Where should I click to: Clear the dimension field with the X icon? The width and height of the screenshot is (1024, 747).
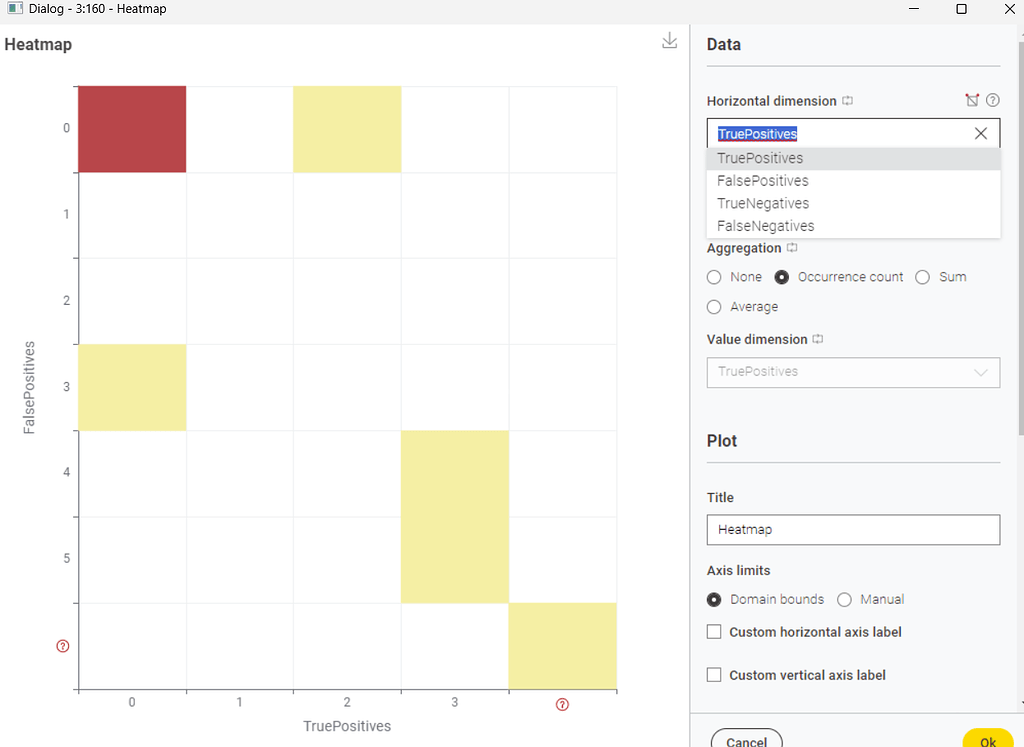[x=980, y=133]
